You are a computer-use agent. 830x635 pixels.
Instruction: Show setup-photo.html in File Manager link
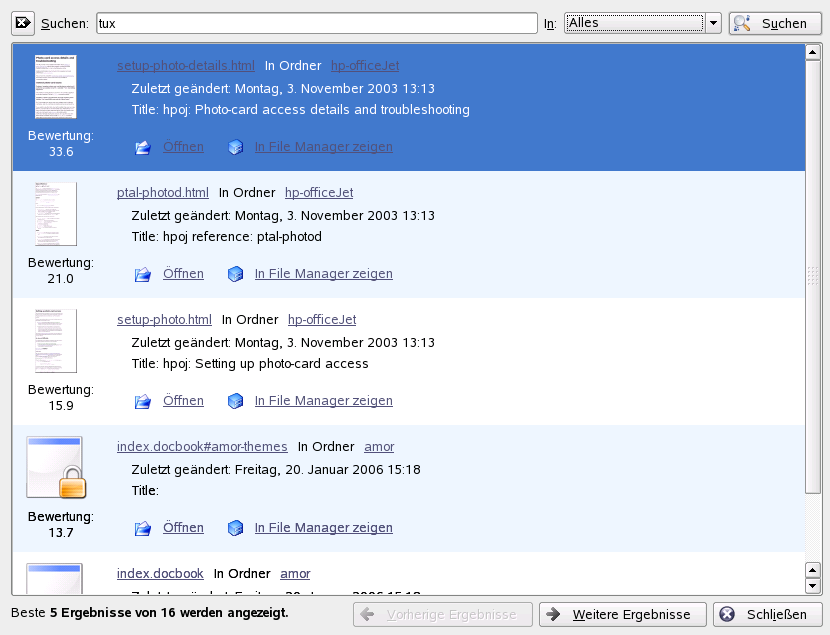point(323,401)
